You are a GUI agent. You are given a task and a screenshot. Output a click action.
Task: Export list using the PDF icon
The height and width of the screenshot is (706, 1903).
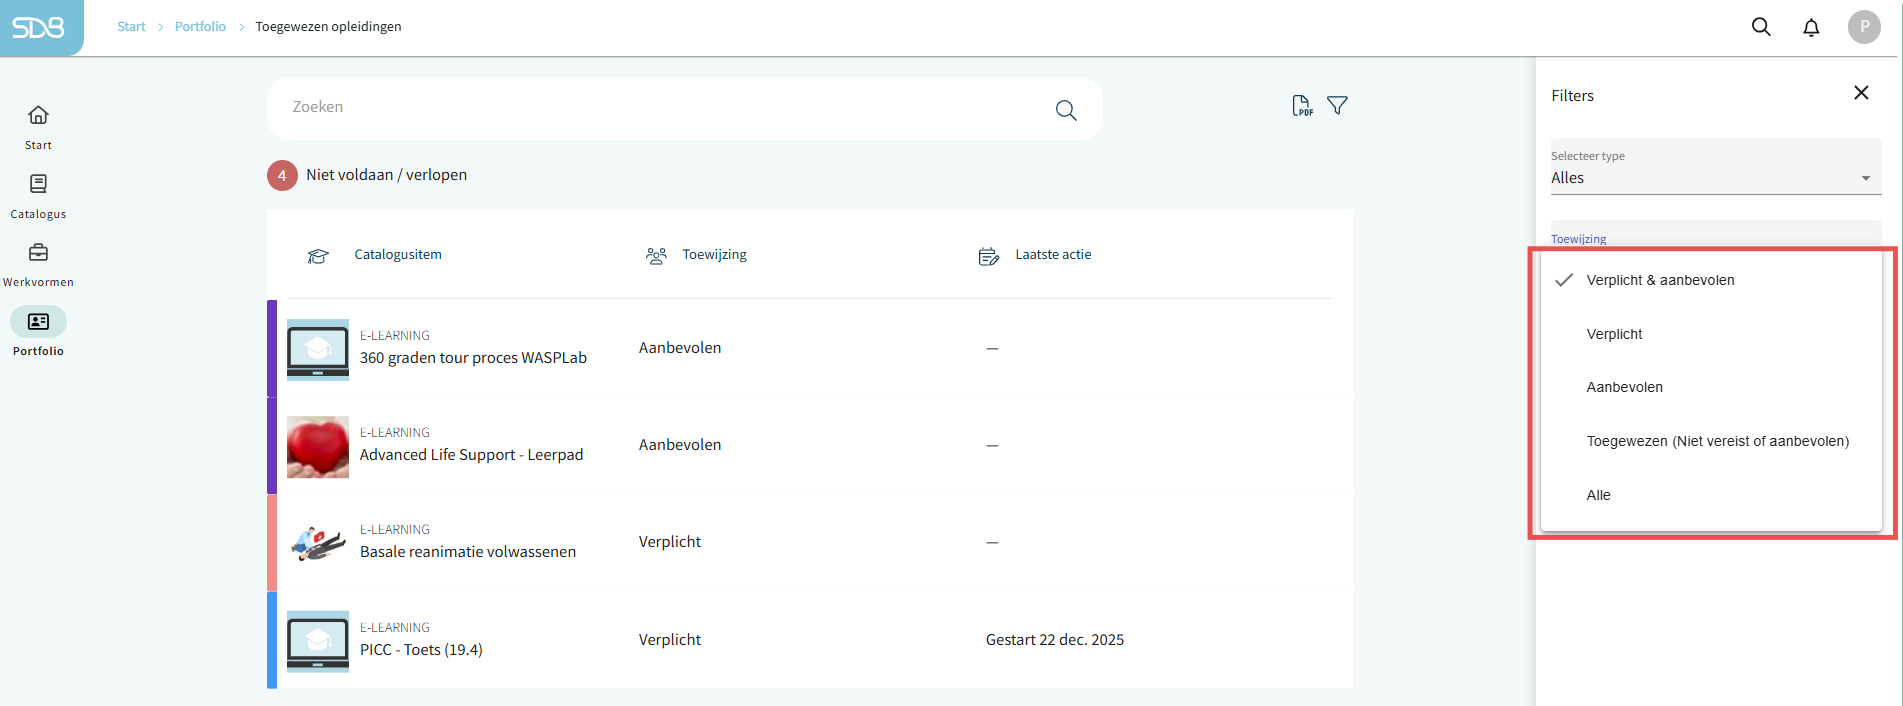point(1301,106)
